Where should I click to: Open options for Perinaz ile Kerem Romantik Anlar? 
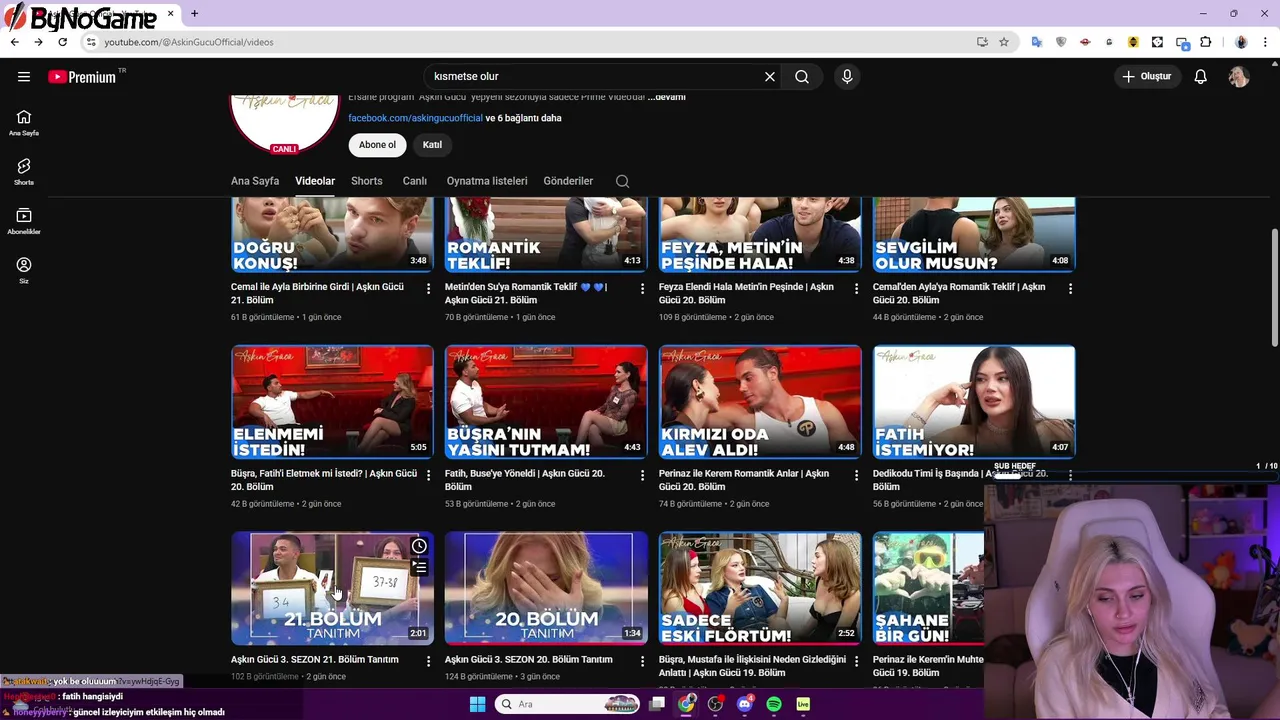(x=856, y=475)
